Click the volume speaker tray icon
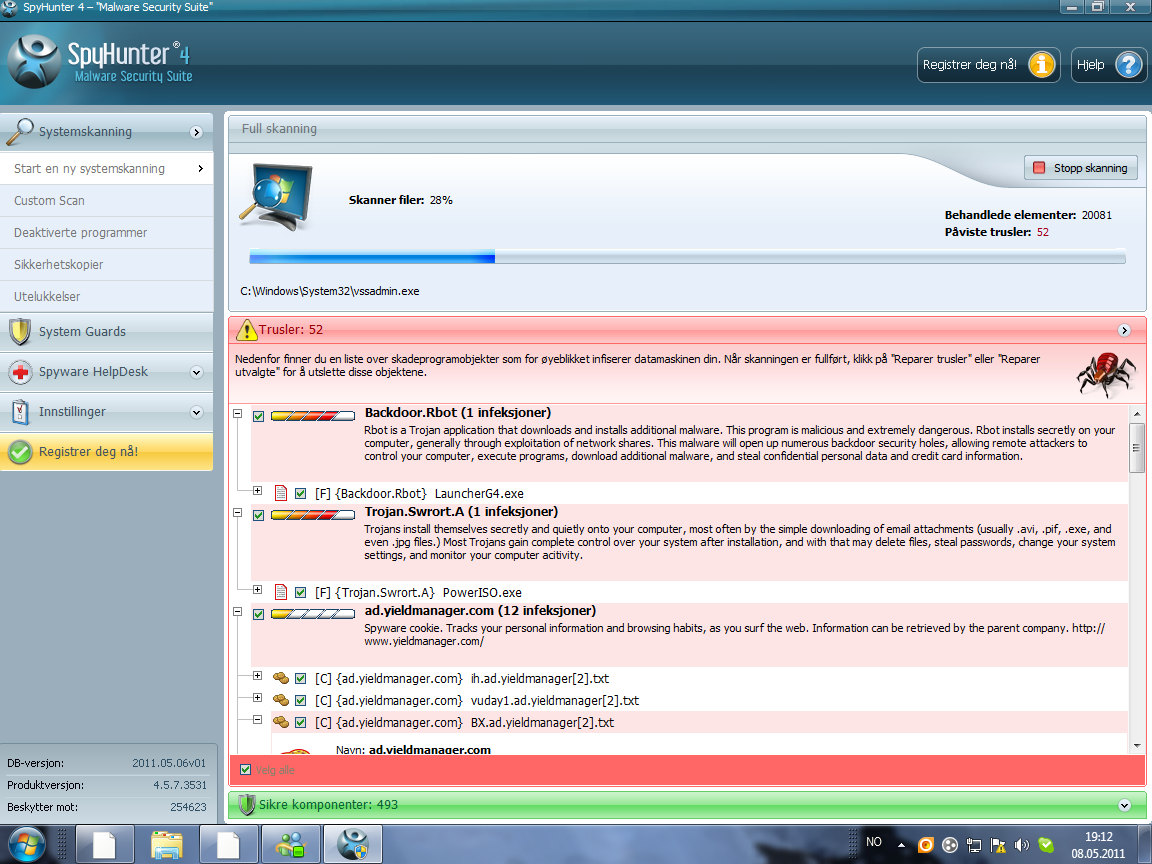This screenshot has width=1152, height=864. click(1020, 845)
